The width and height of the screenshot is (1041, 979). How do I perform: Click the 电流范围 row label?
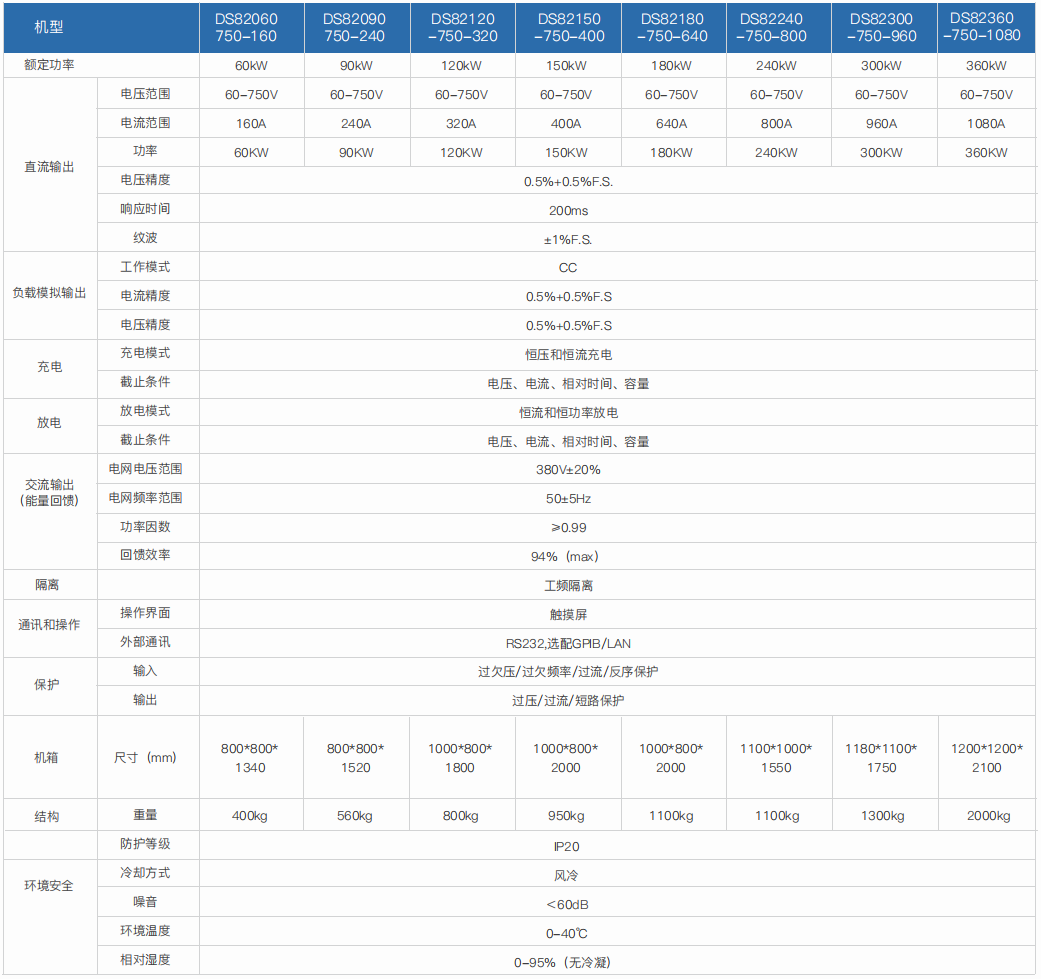pyautogui.click(x=145, y=123)
